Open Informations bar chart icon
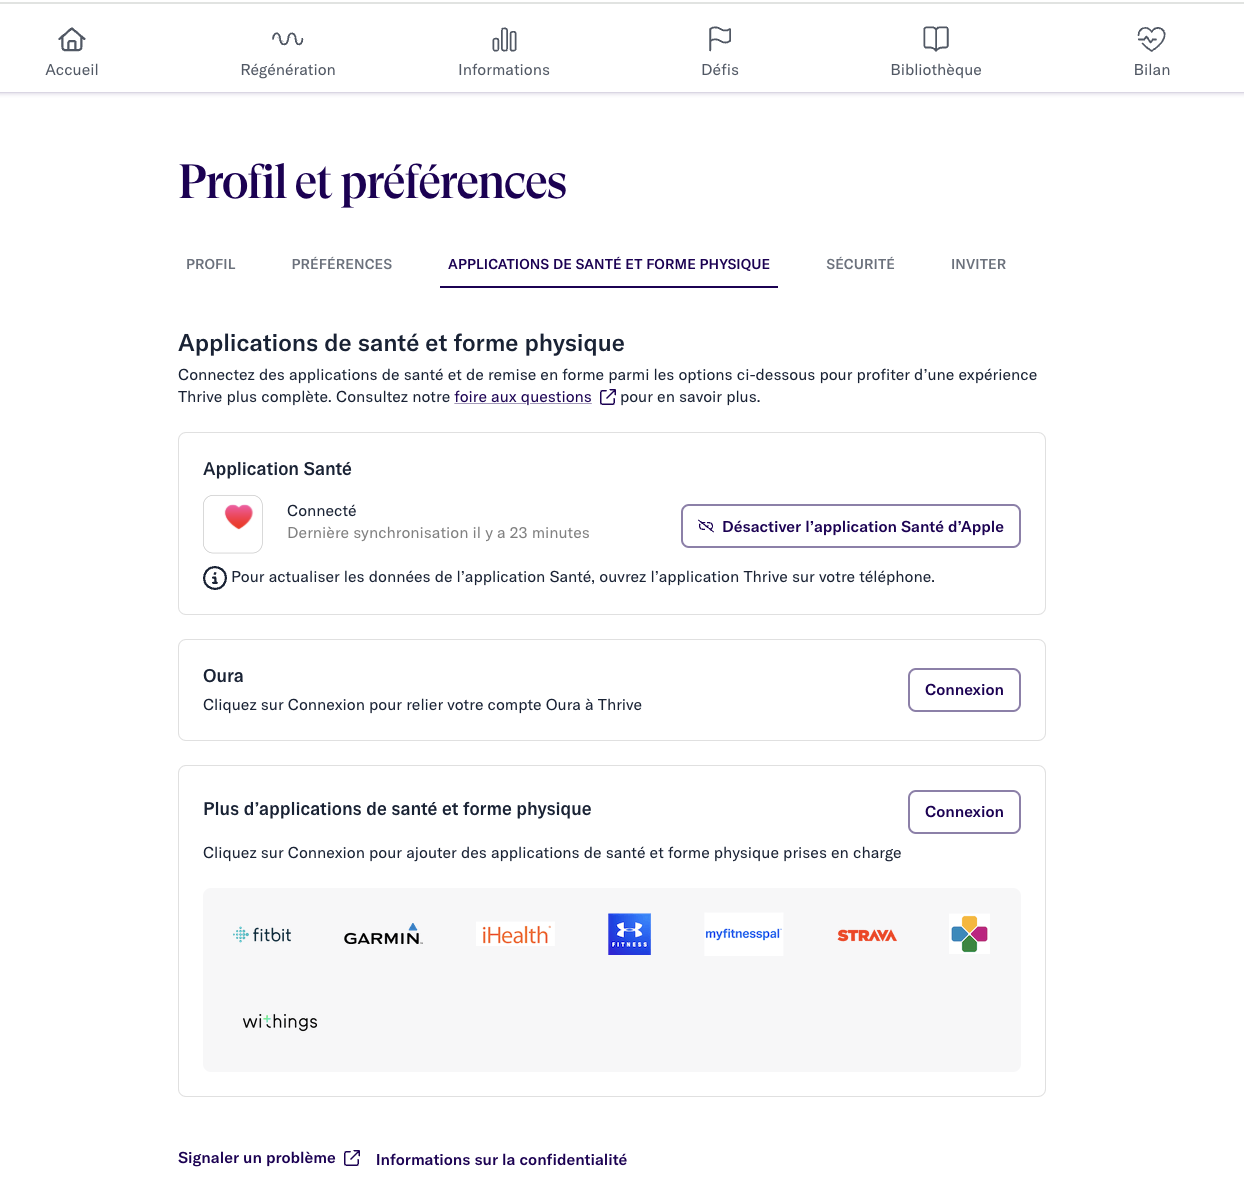 (504, 39)
